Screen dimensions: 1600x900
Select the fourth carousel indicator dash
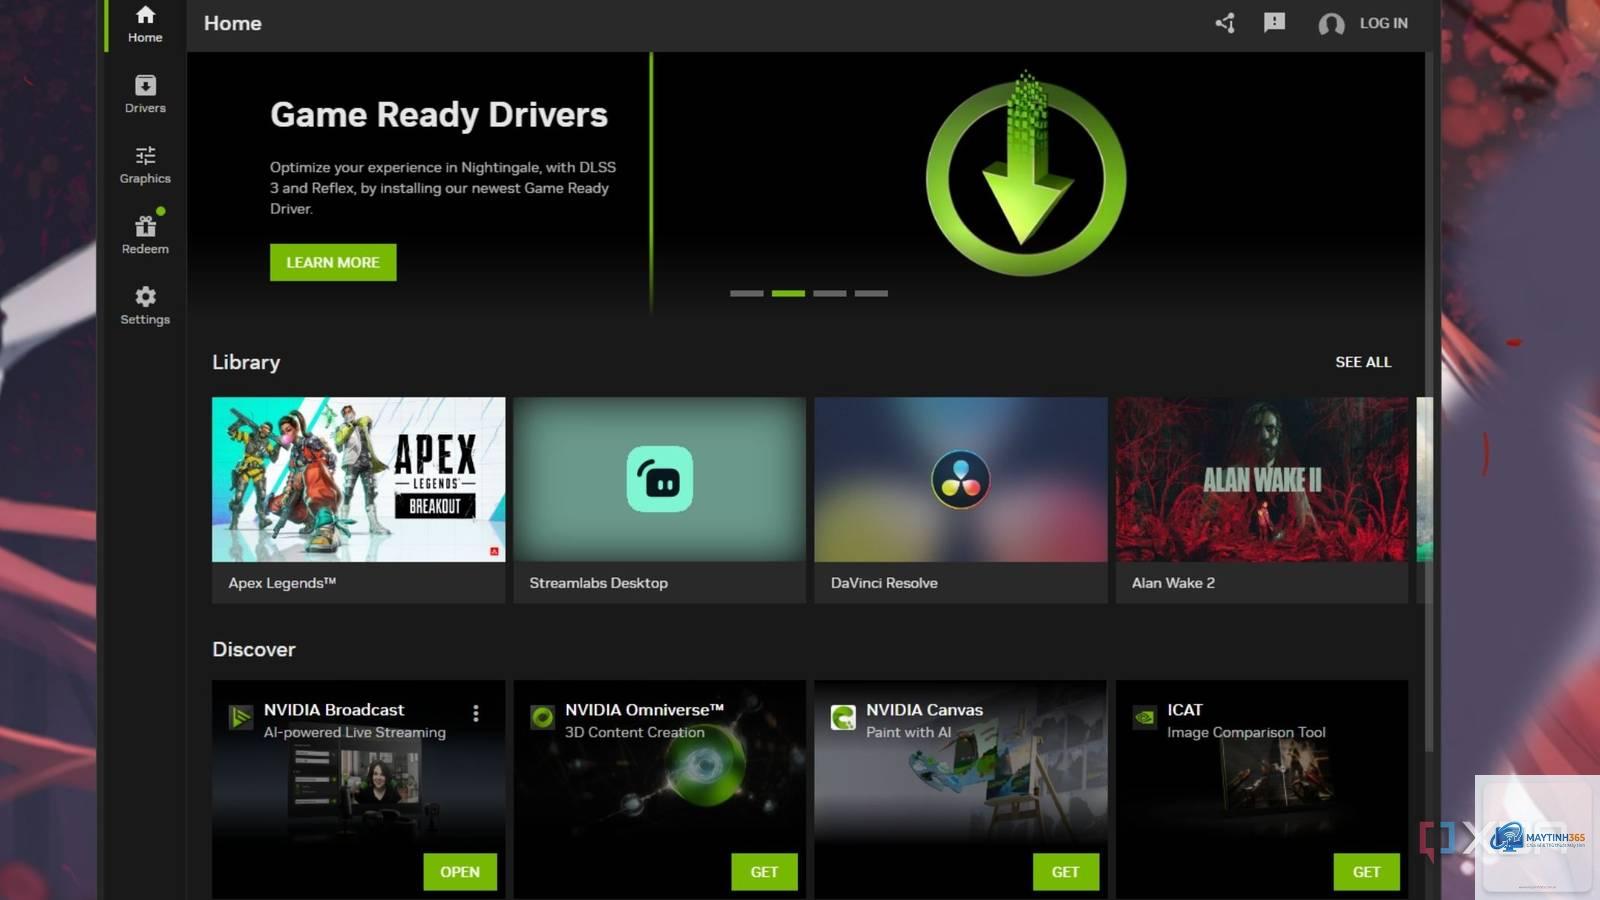tap(871, 293)
